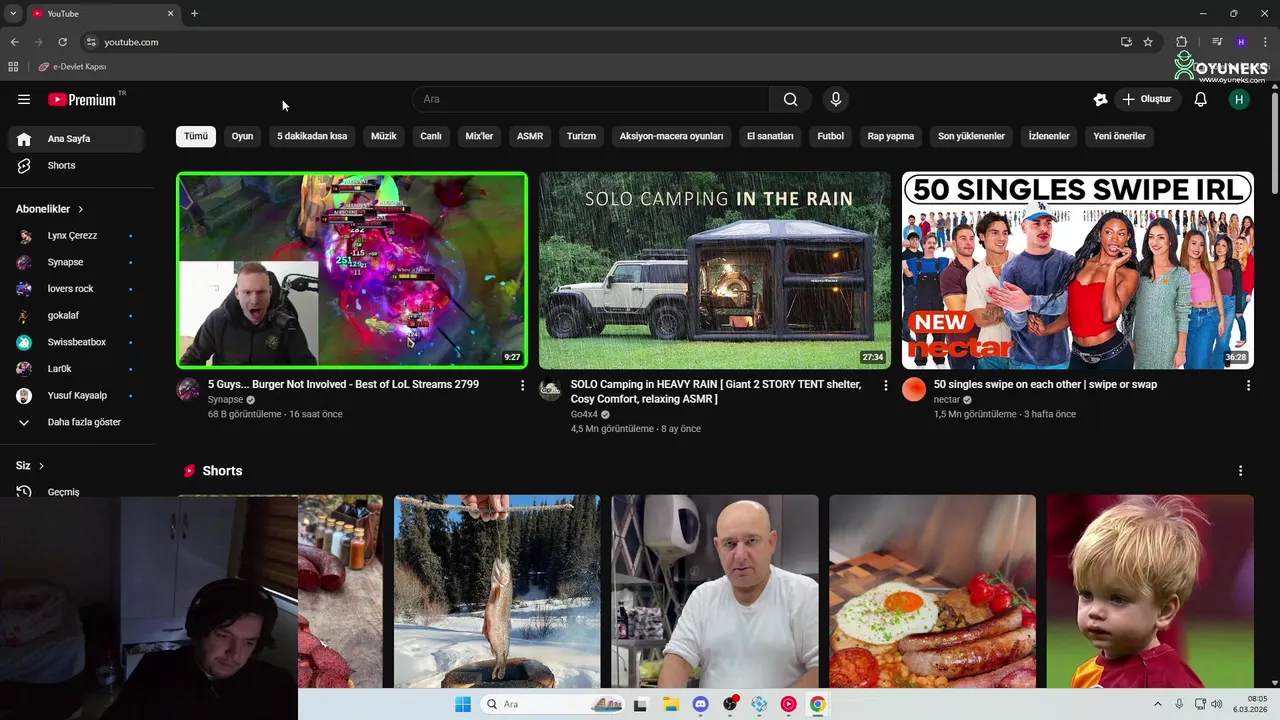Click the YouTube search input field
The image size is (1280, 720).
tap(590, 99)
